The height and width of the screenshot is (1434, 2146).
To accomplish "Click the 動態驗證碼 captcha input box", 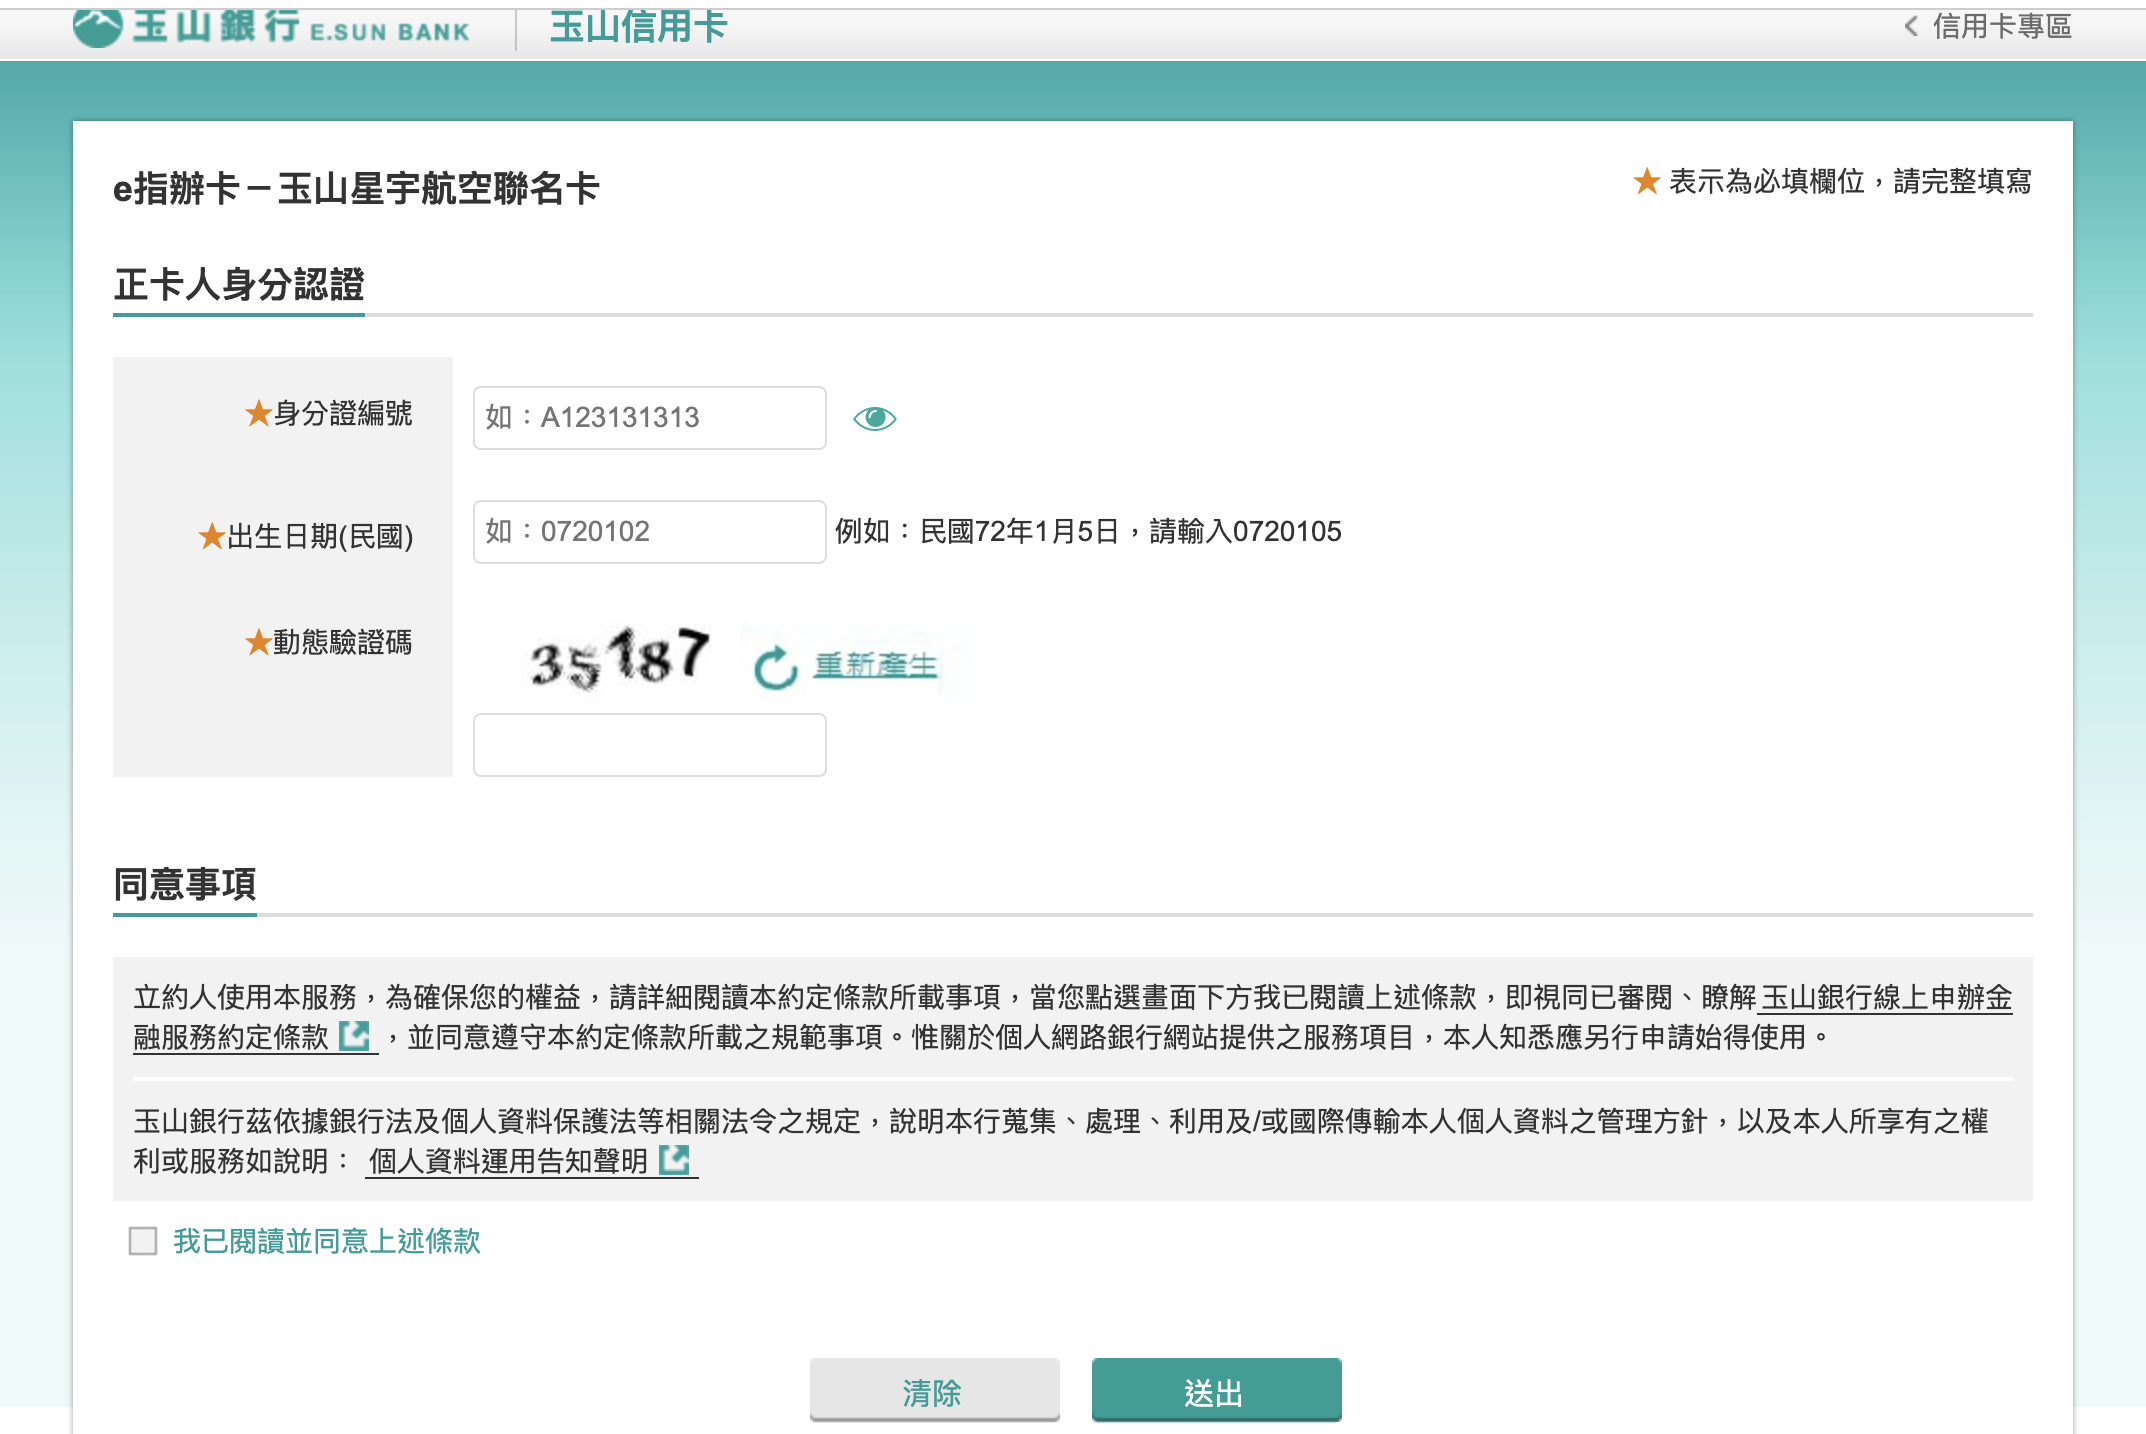I will [649, 745].
